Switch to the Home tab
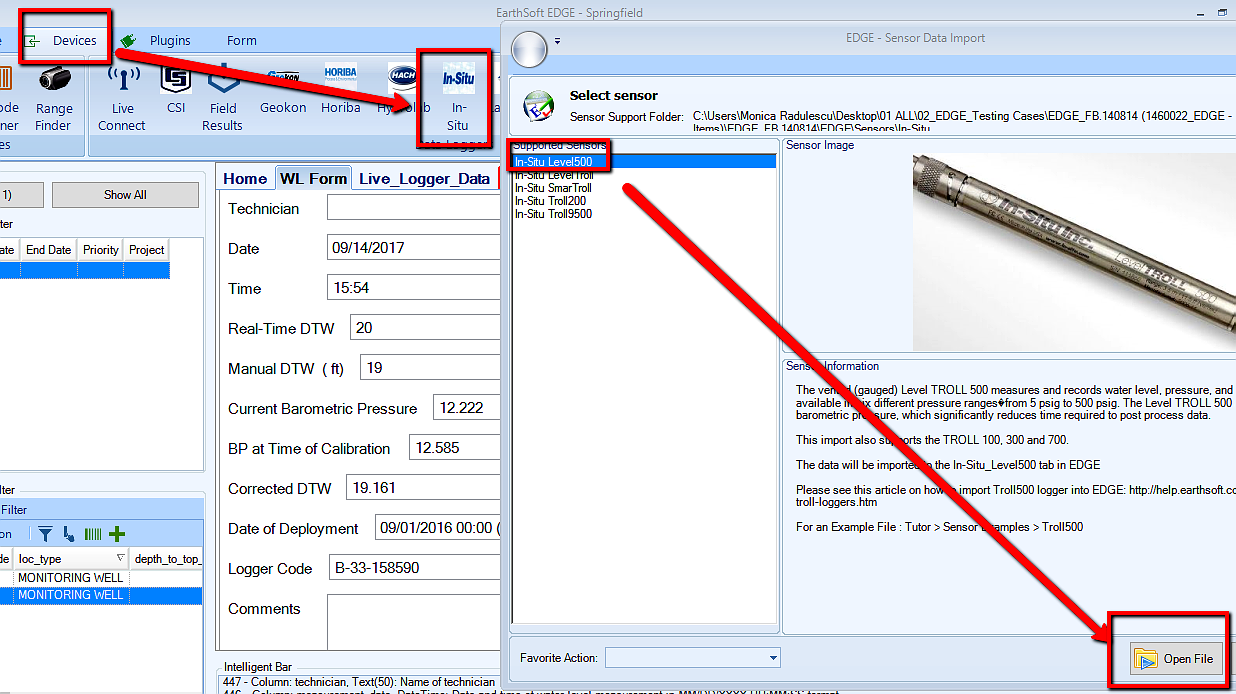 point(245,179)
